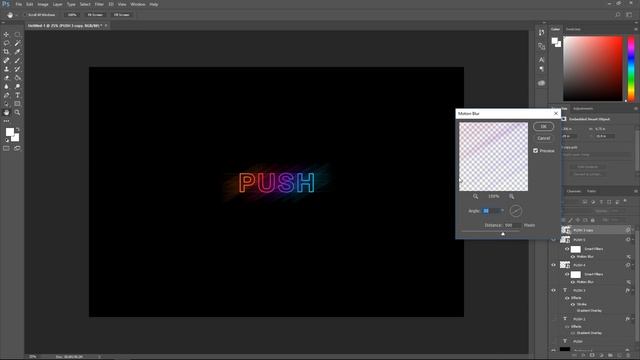Select the Hand tool

pos(6,112)
